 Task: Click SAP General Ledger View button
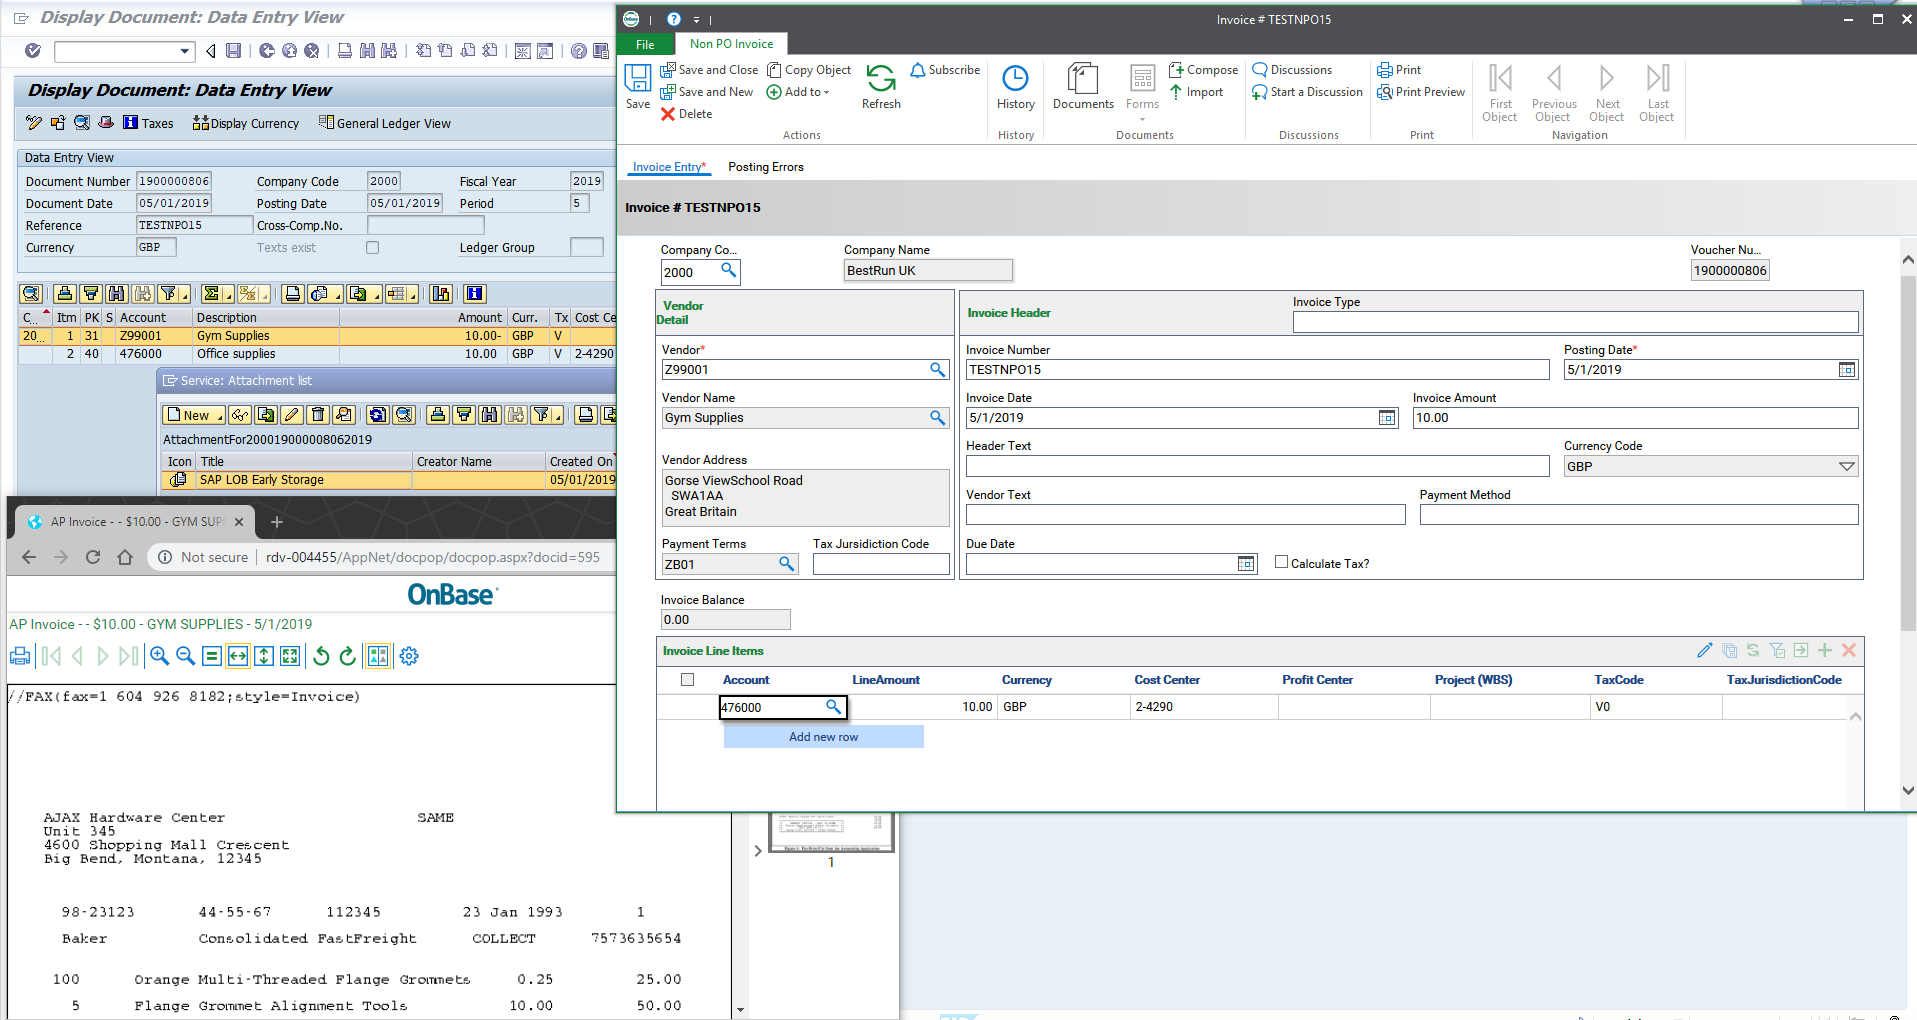(x=385, y=123)
